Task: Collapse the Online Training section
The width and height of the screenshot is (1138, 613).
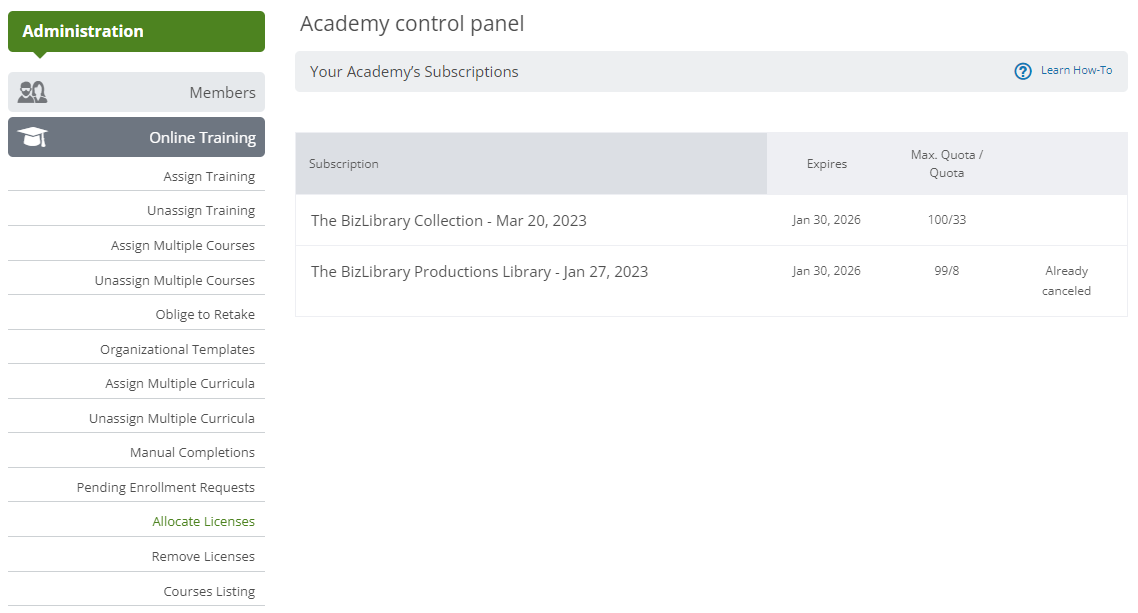Action: 136,137
